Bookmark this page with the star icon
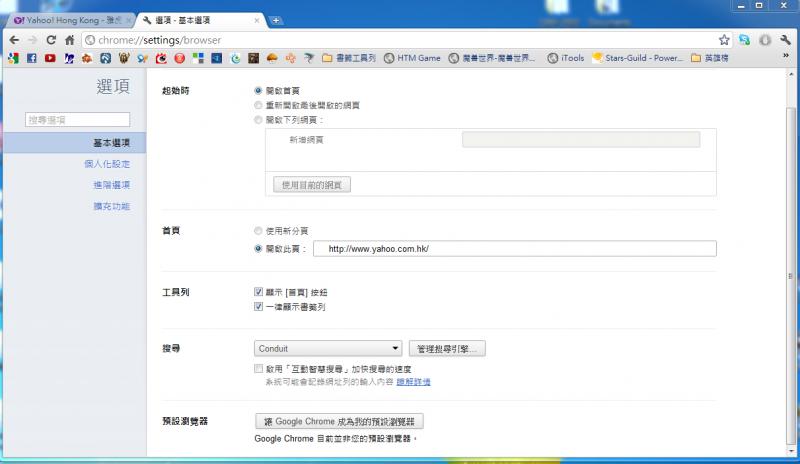Image resolution: width=800 pixels, height=464 pixels. (x=724, y=40)
